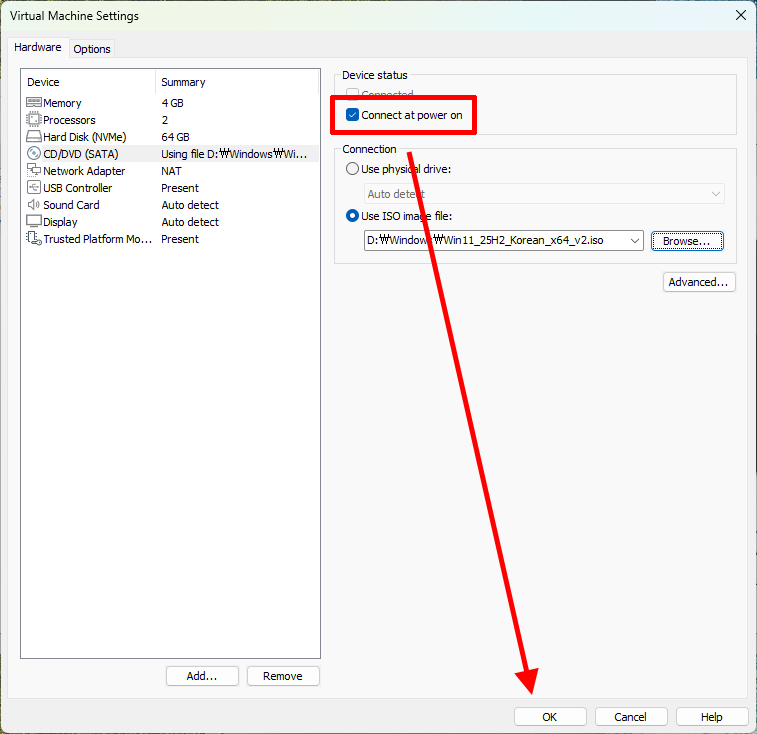The width and height of the screenshot is (757, 734).
Task: Select Use ISO image file radio button
Action: click(x=352, y=215)
